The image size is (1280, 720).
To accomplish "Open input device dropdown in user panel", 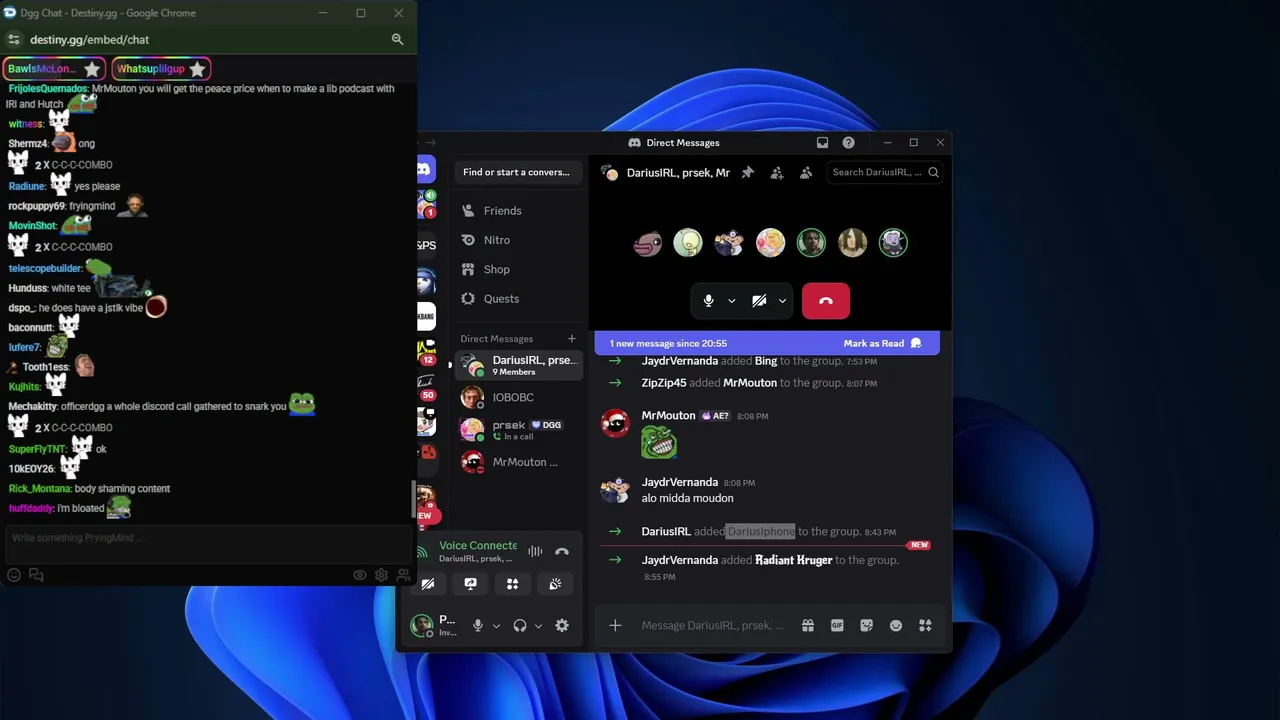I will point(496,626).
